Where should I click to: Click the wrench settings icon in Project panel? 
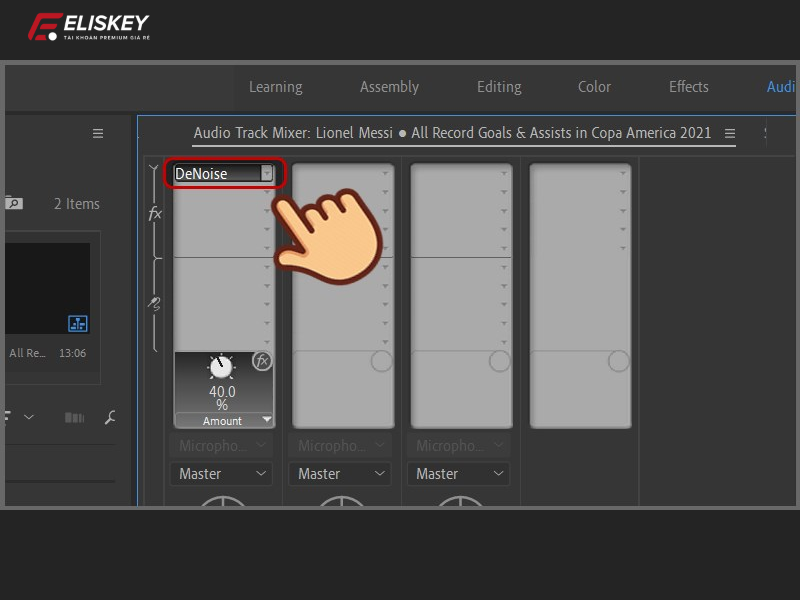click(x=111, y=417)
